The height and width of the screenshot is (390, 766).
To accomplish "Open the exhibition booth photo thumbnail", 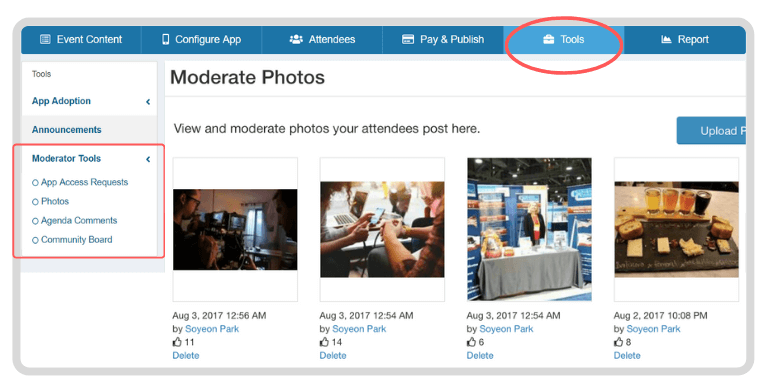I will (x=529, y=229).
